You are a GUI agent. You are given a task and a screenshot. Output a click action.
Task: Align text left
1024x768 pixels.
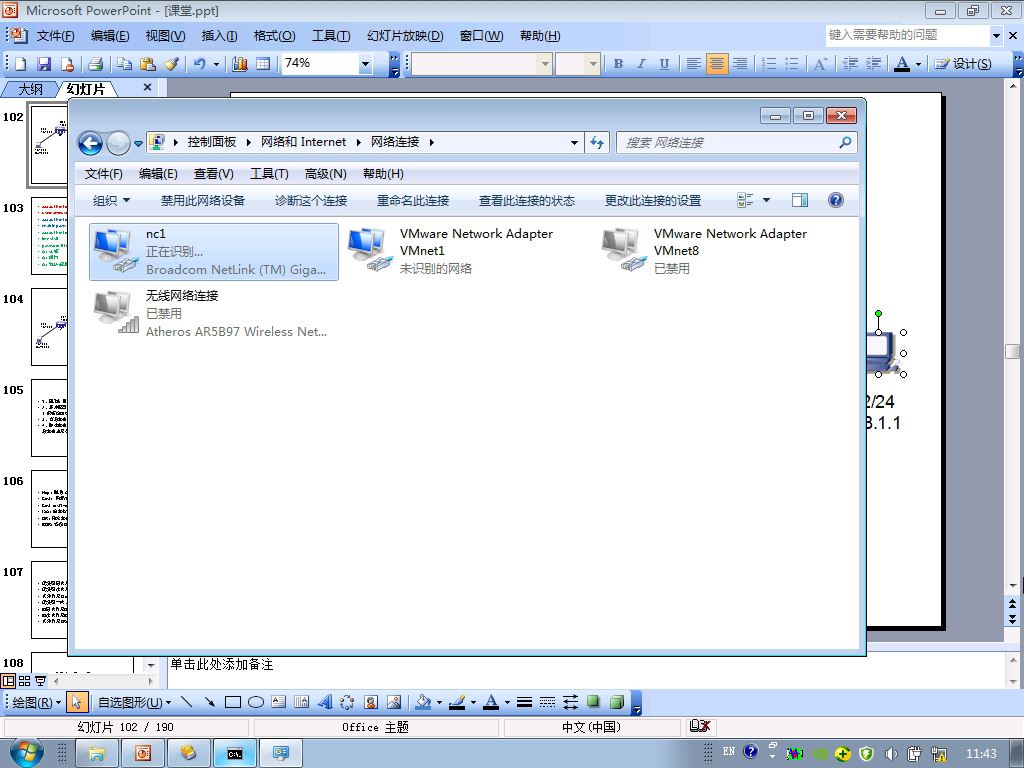point(694,64)
